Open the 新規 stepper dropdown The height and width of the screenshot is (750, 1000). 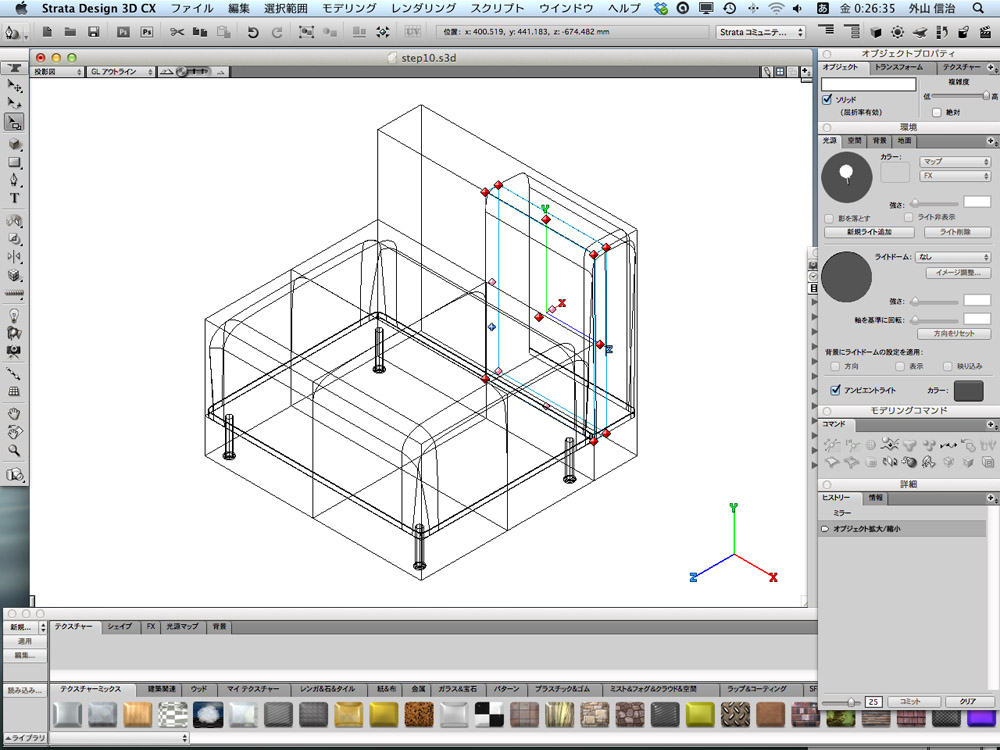[43, 628]
